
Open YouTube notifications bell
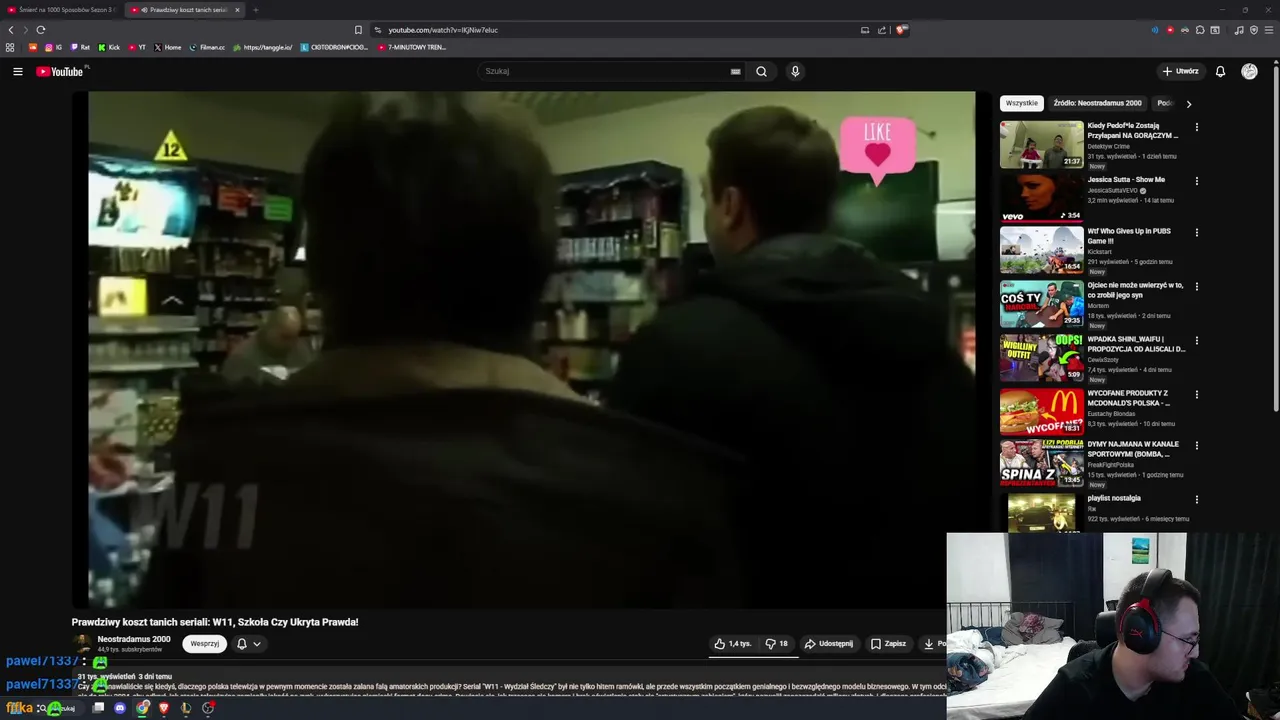coord(1220,71)
